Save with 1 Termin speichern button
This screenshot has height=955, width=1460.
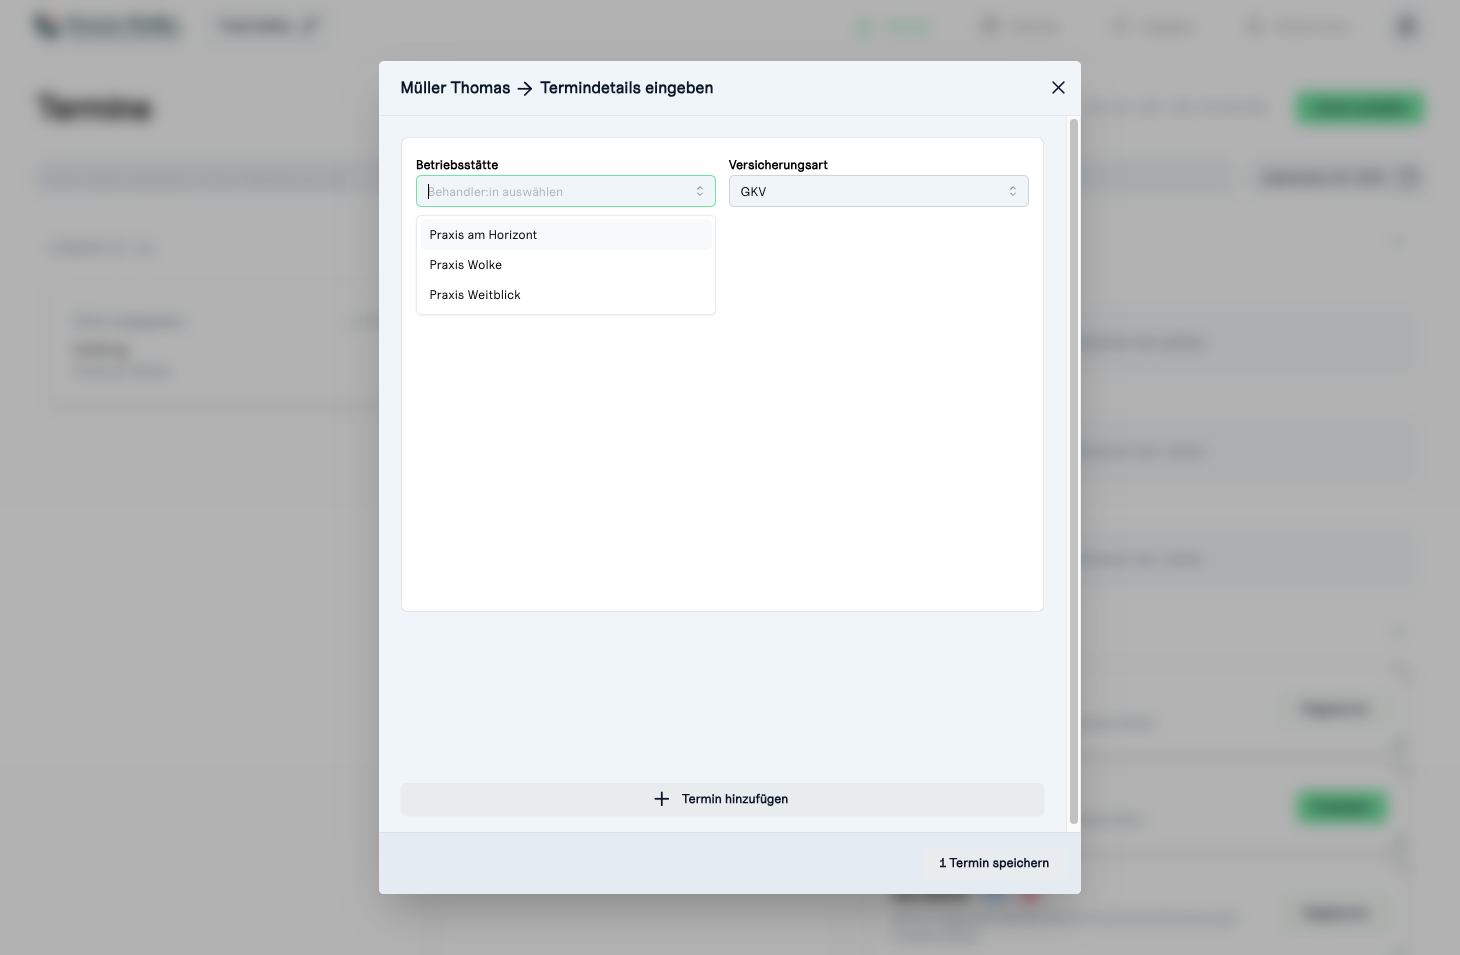[993, 863]
